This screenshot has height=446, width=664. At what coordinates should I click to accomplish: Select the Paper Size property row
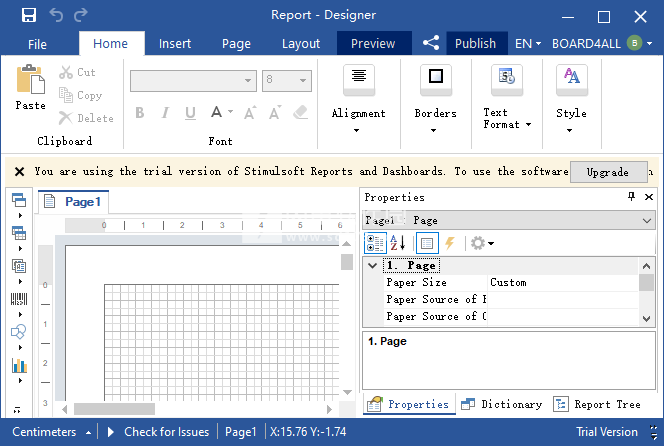click(511, 283)
